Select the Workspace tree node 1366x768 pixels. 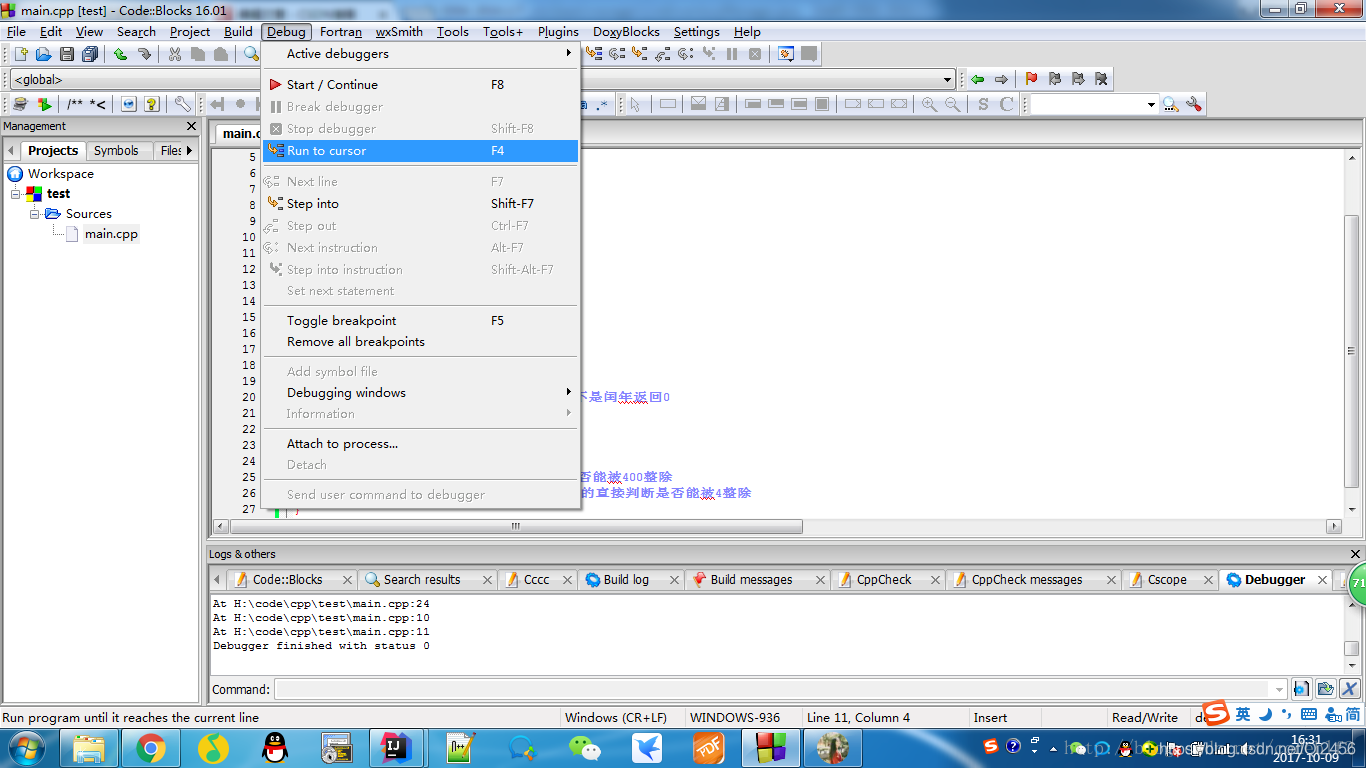(60, 174)
